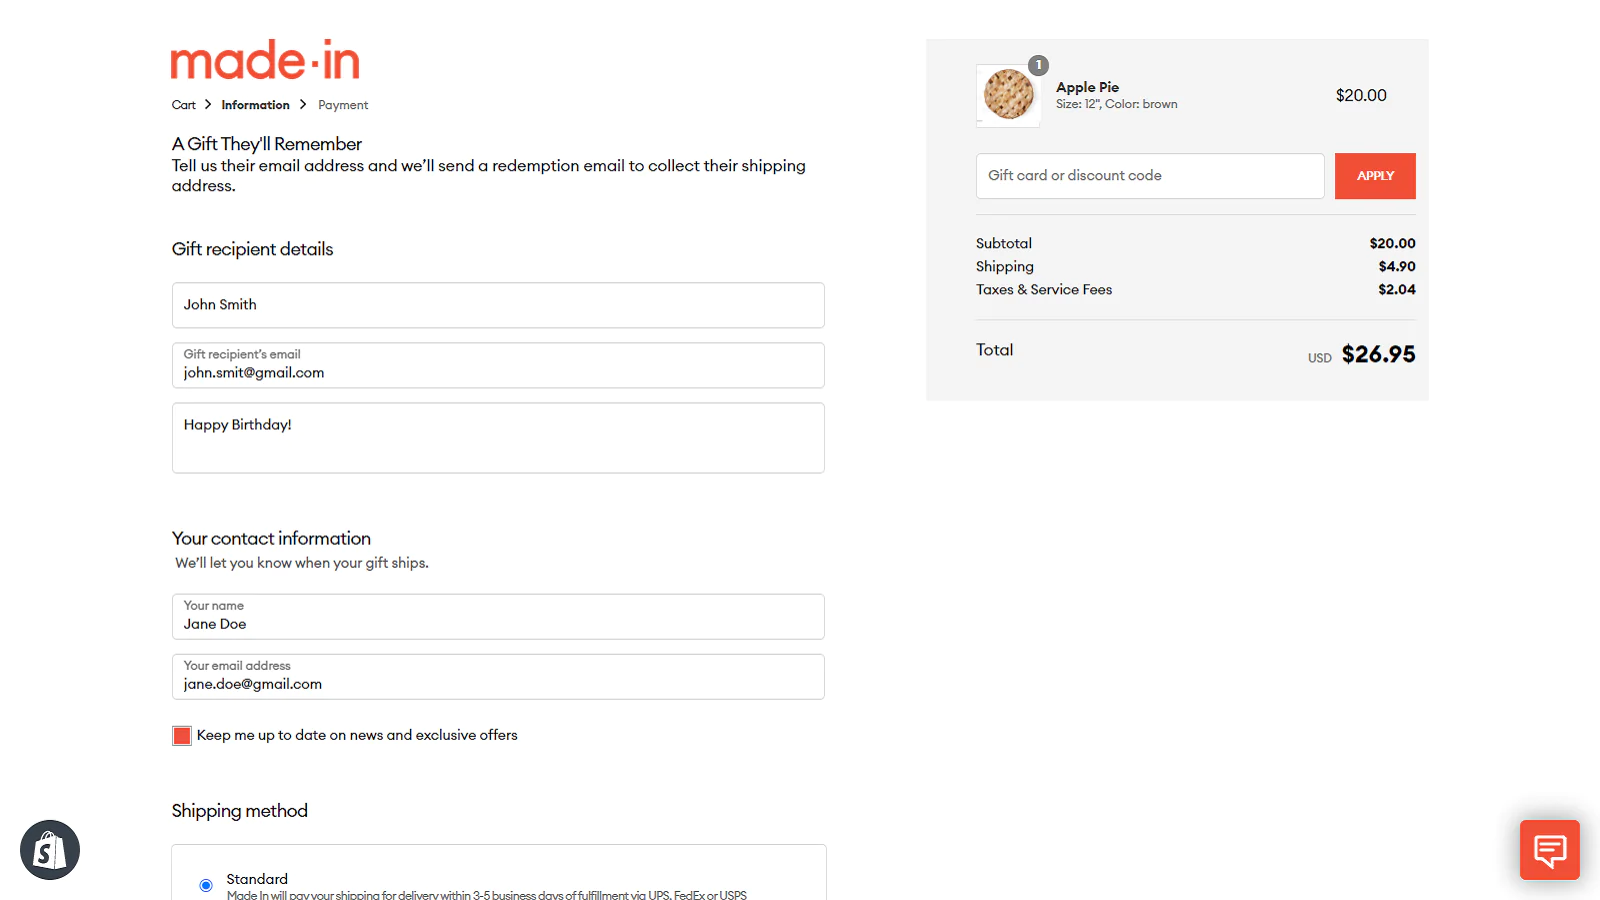Open the live chat widget
Image resolution: width=1600 pixels, height=900 pixels.
click(x=1549, y=850)
